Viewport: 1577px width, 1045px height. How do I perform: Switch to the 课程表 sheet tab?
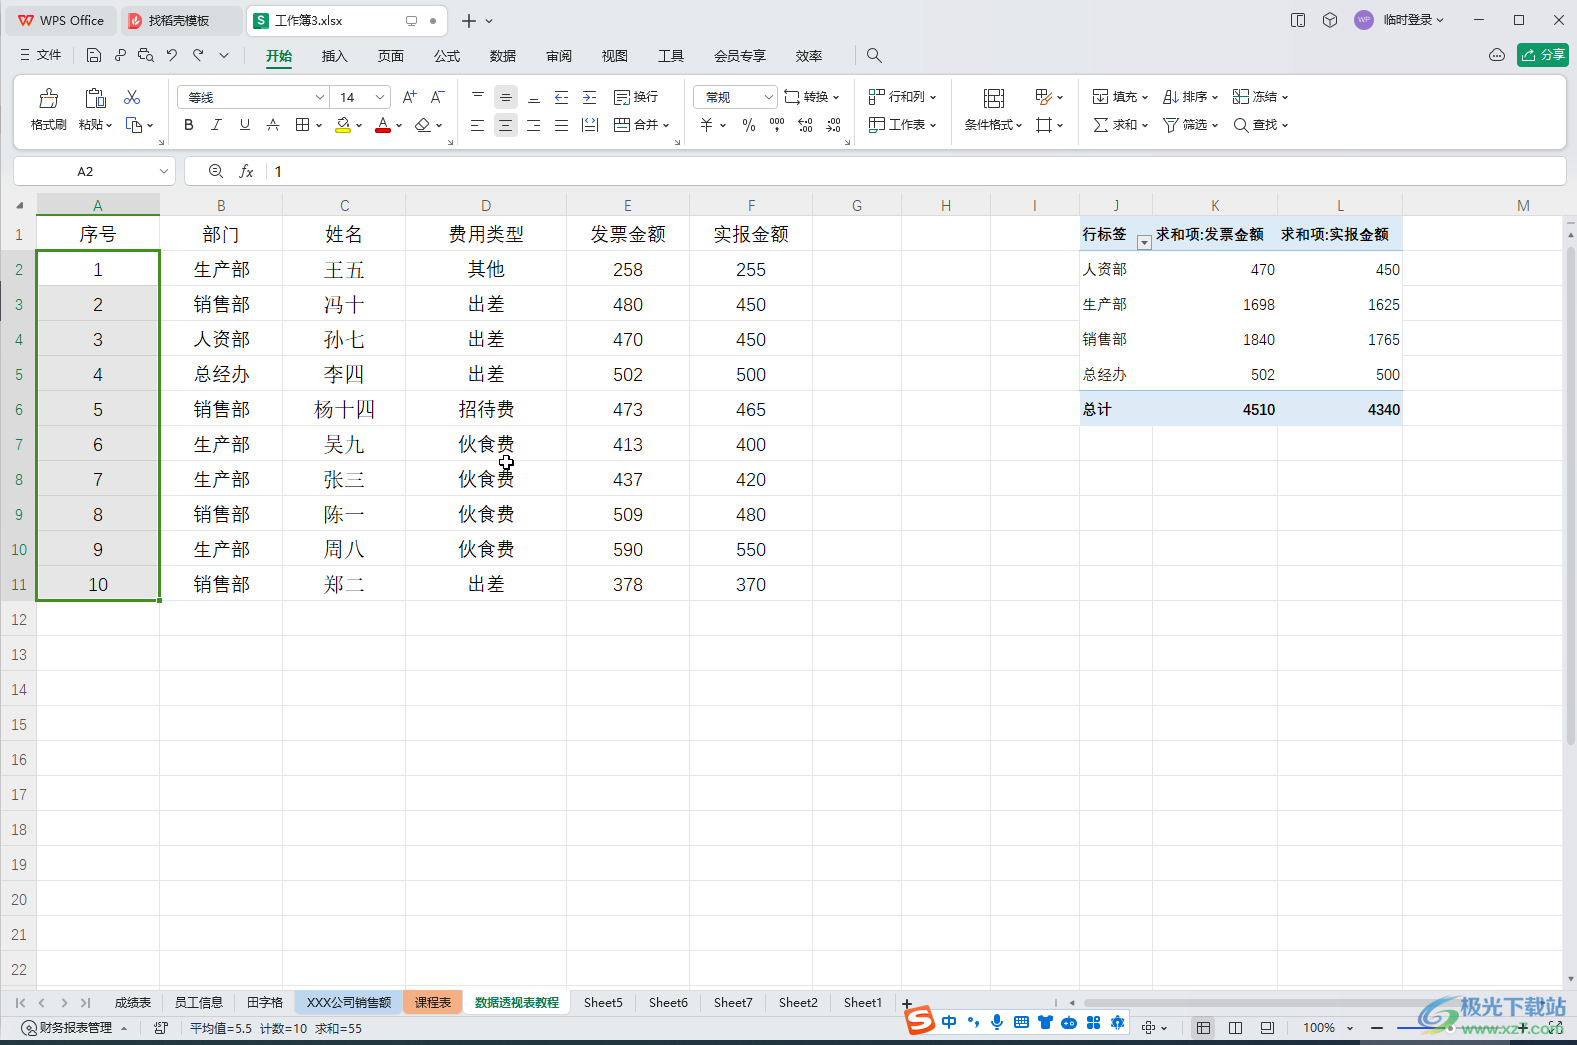433,1002
